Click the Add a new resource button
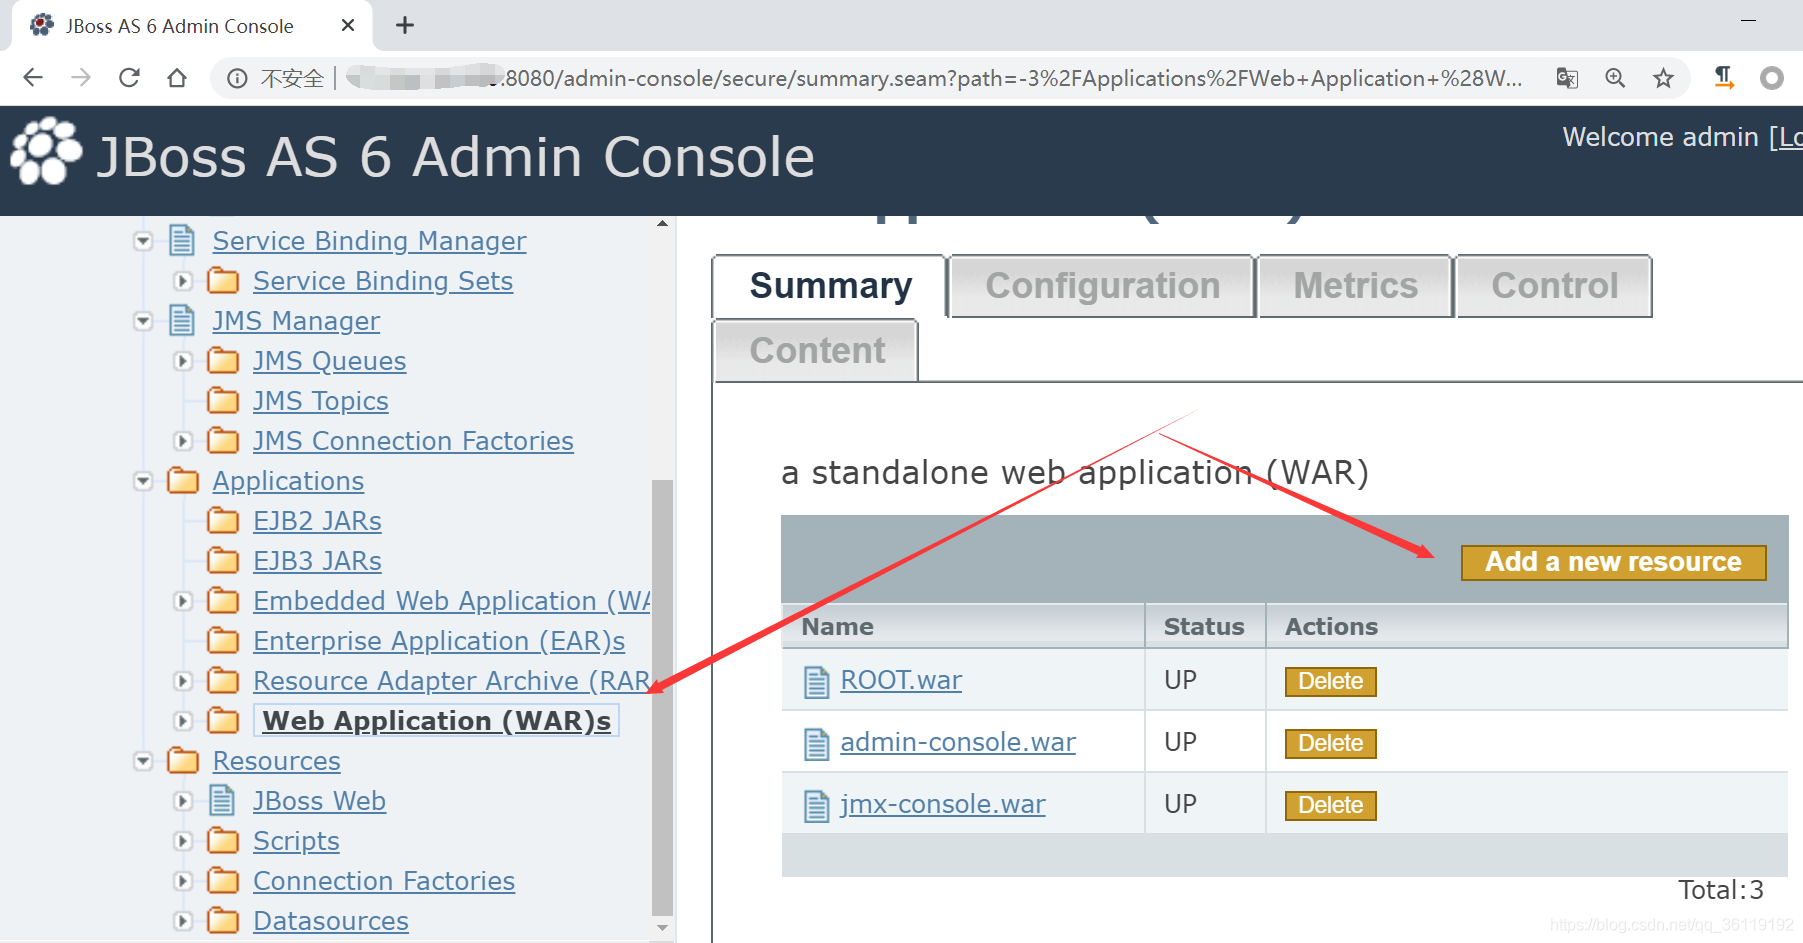This screenshot has height=943, width=1803. click(x=1613, y=562)
